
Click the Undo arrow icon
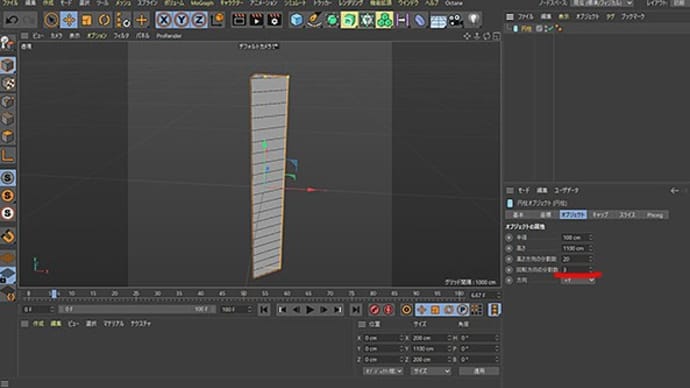(x=12, y=20)
